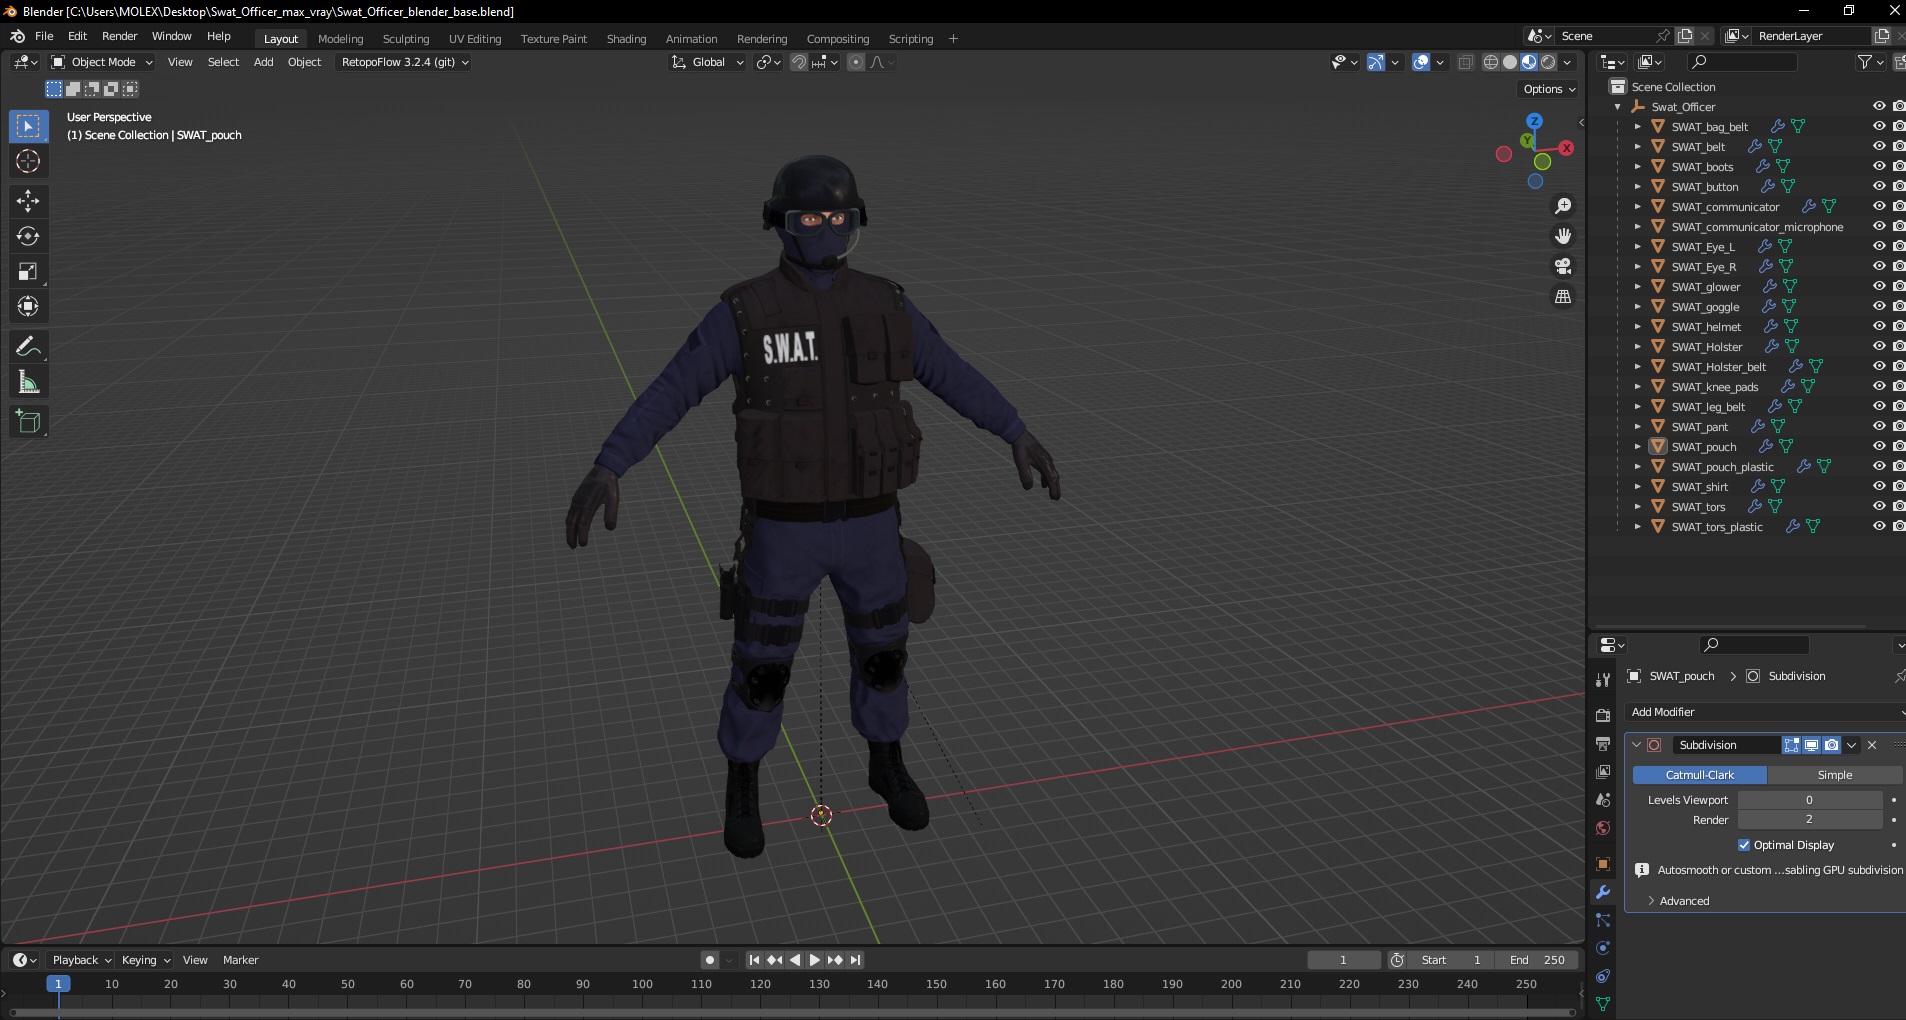
Task: Select the Scale tool
Action: point(28,271)
